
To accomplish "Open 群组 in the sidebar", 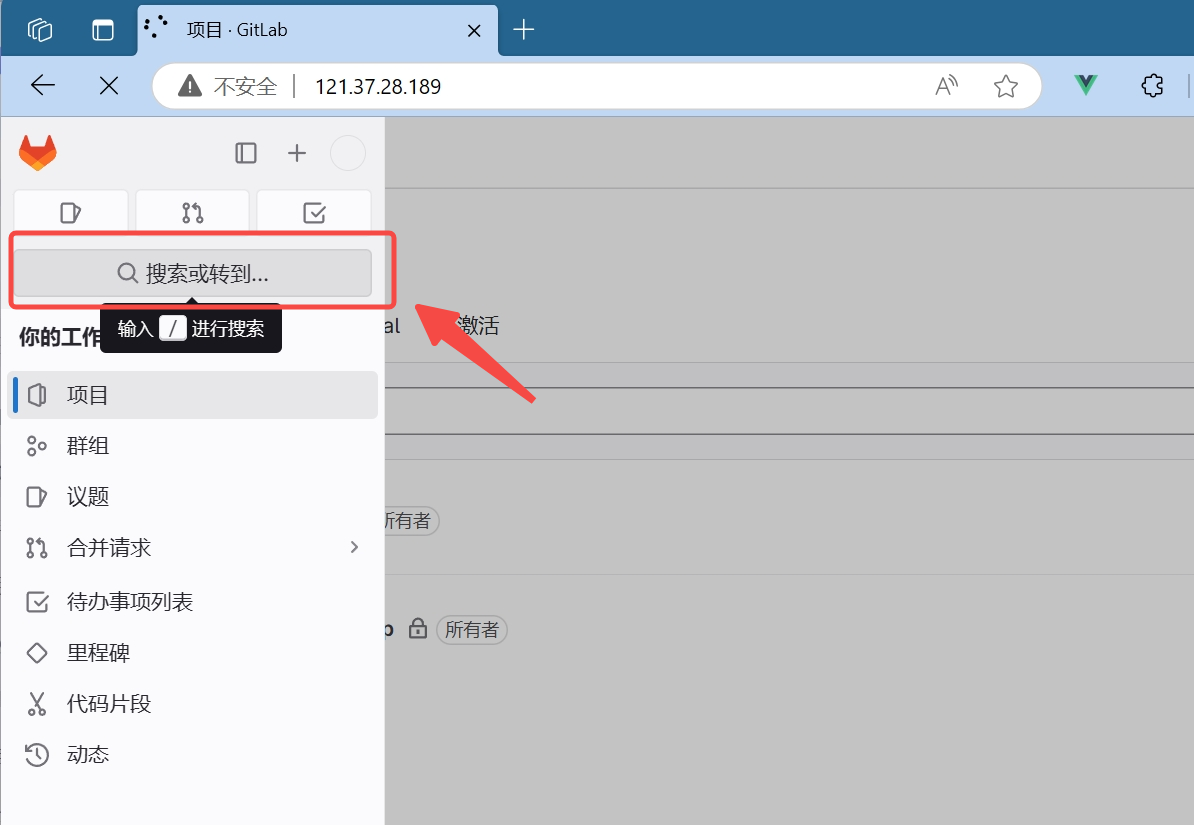I will click(x=193, y=446).
